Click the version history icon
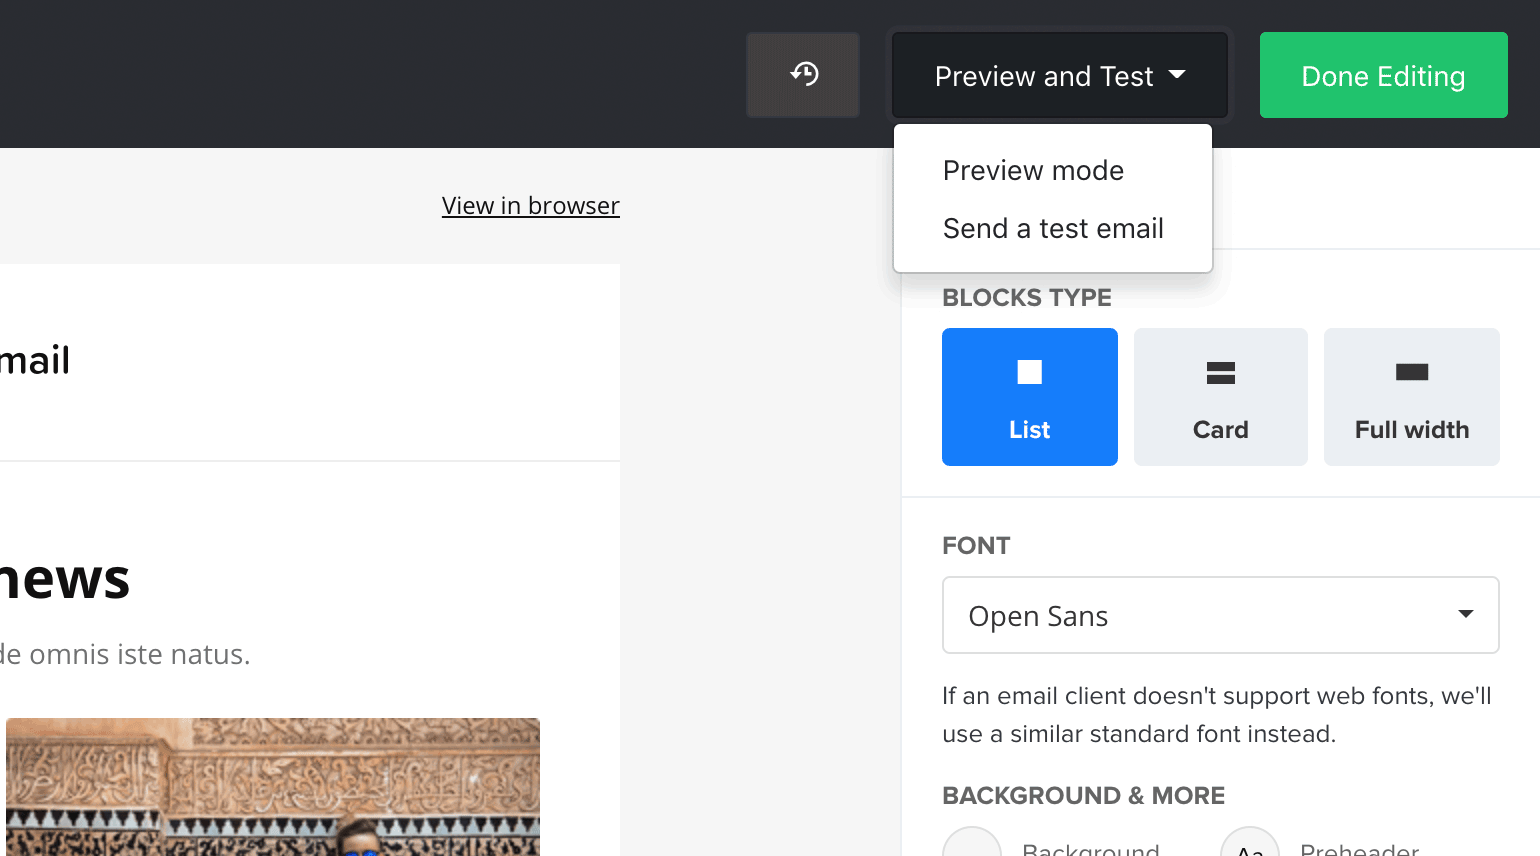This screenshot has width=1540, height=856. click(802, 74)
